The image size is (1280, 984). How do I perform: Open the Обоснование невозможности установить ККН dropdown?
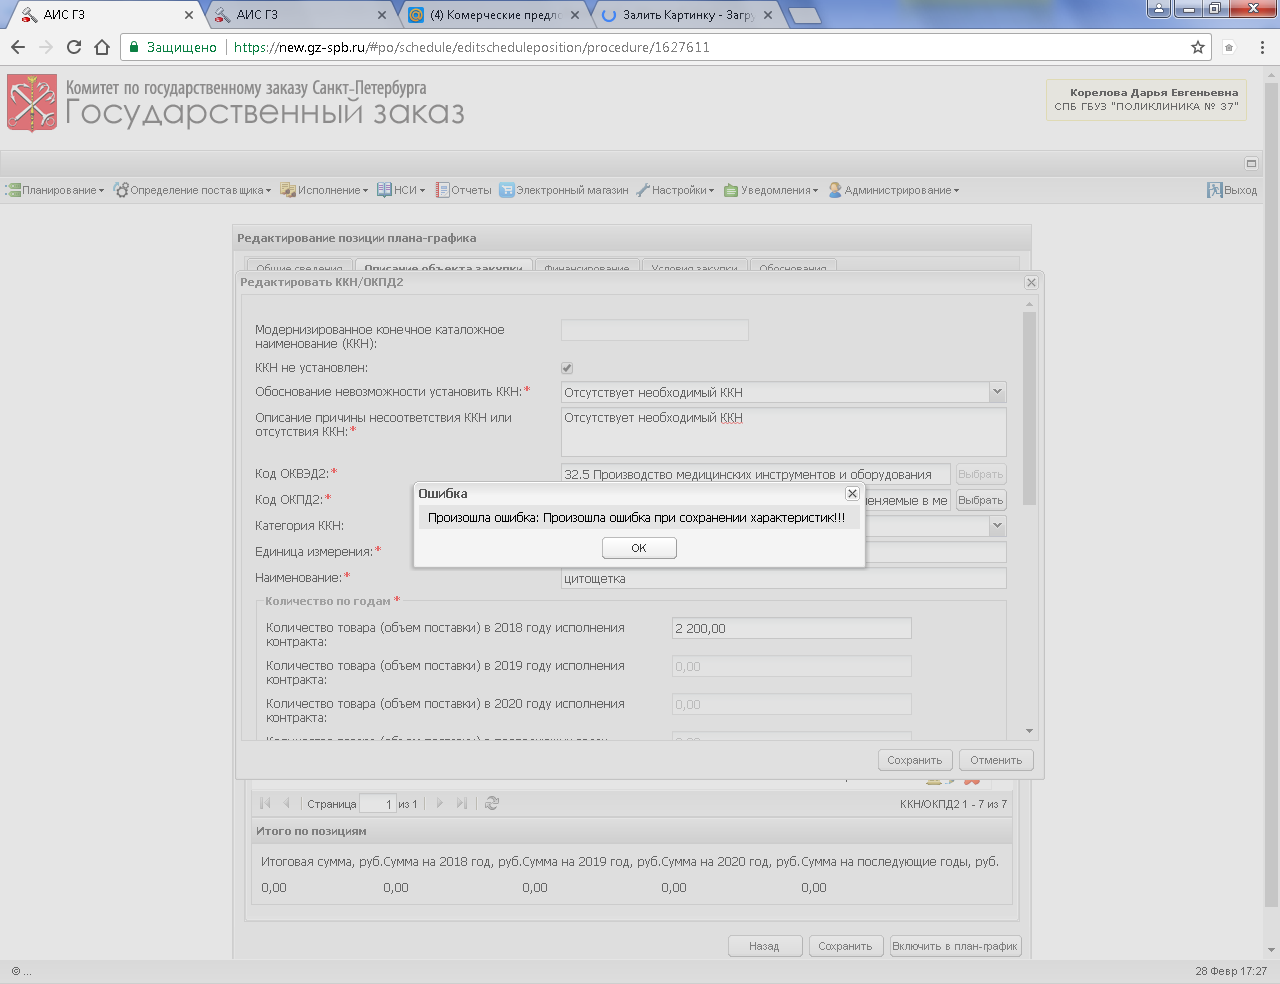pos(997,392)
